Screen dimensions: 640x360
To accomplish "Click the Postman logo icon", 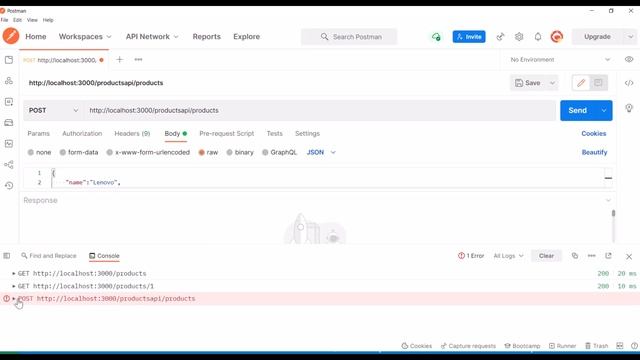I will (x=11, y=36).
